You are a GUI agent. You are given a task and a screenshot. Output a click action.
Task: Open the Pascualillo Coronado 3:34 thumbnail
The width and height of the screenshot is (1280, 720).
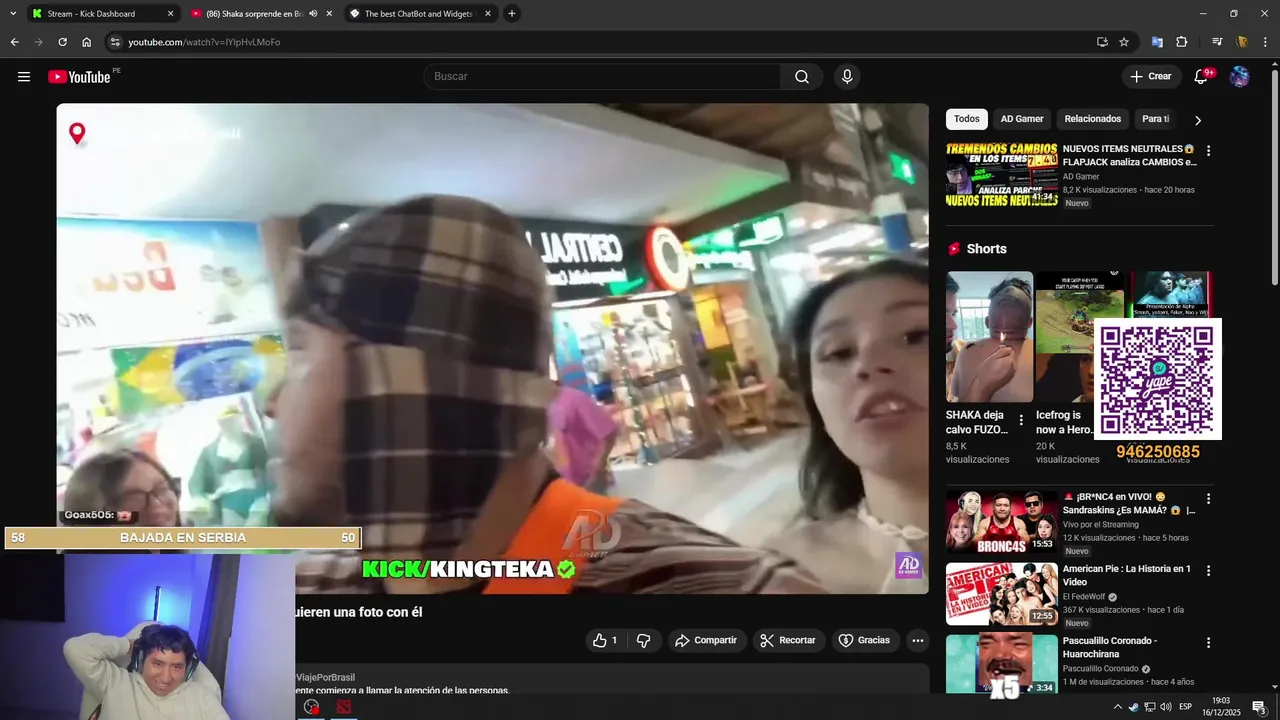1002,665
